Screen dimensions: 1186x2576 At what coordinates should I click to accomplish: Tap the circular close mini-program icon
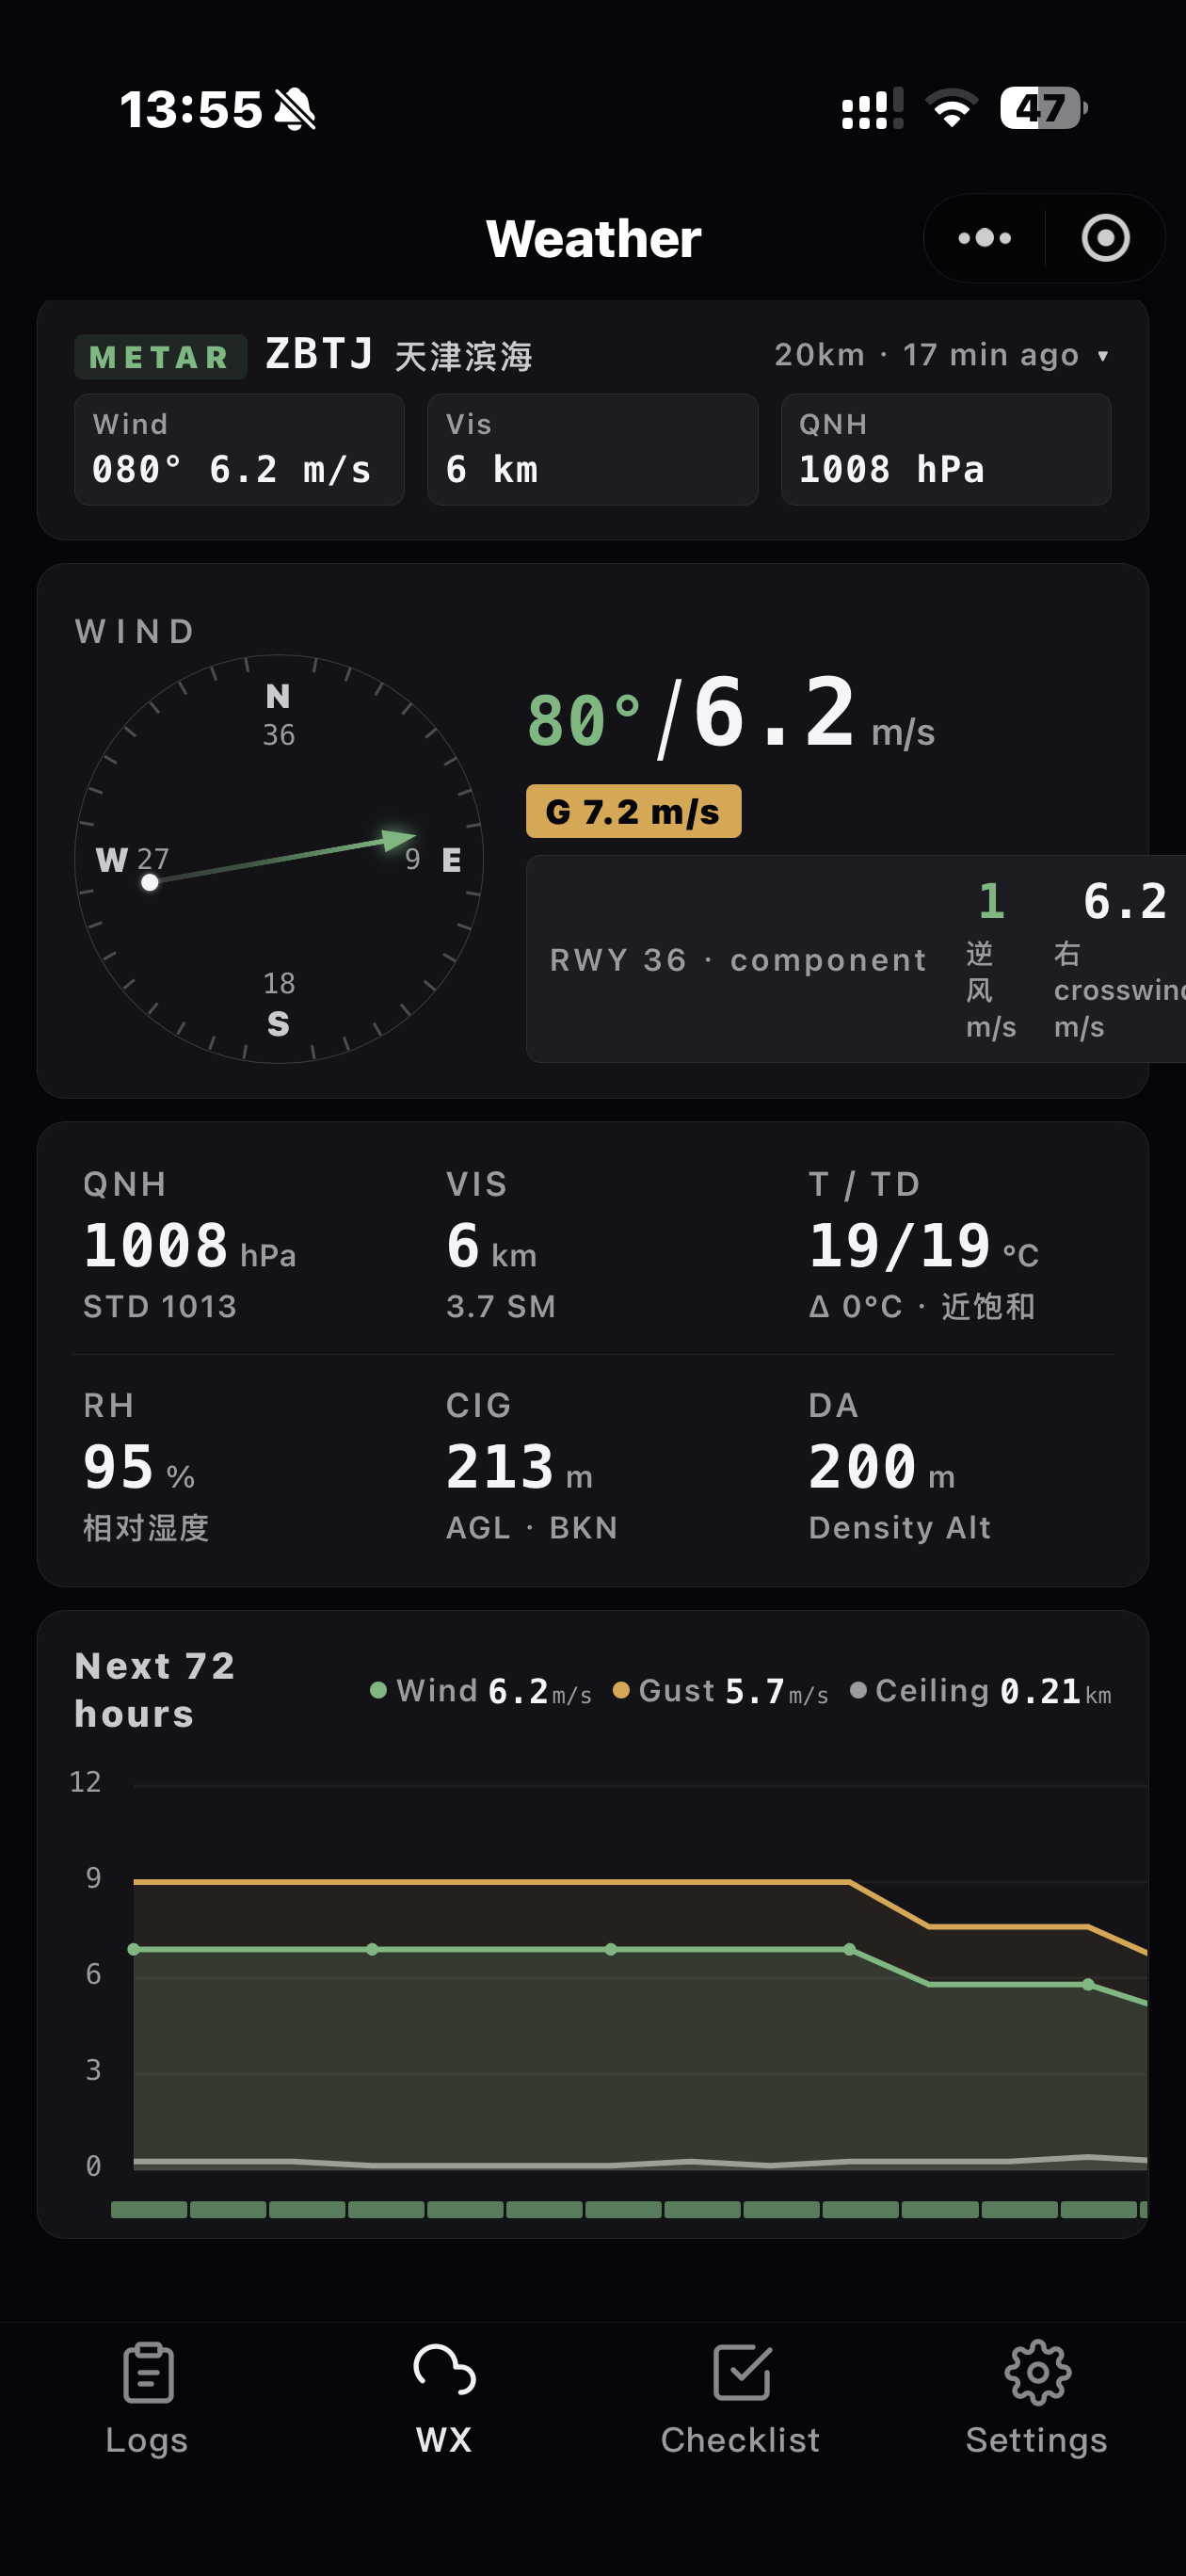tap(1105, 238)
